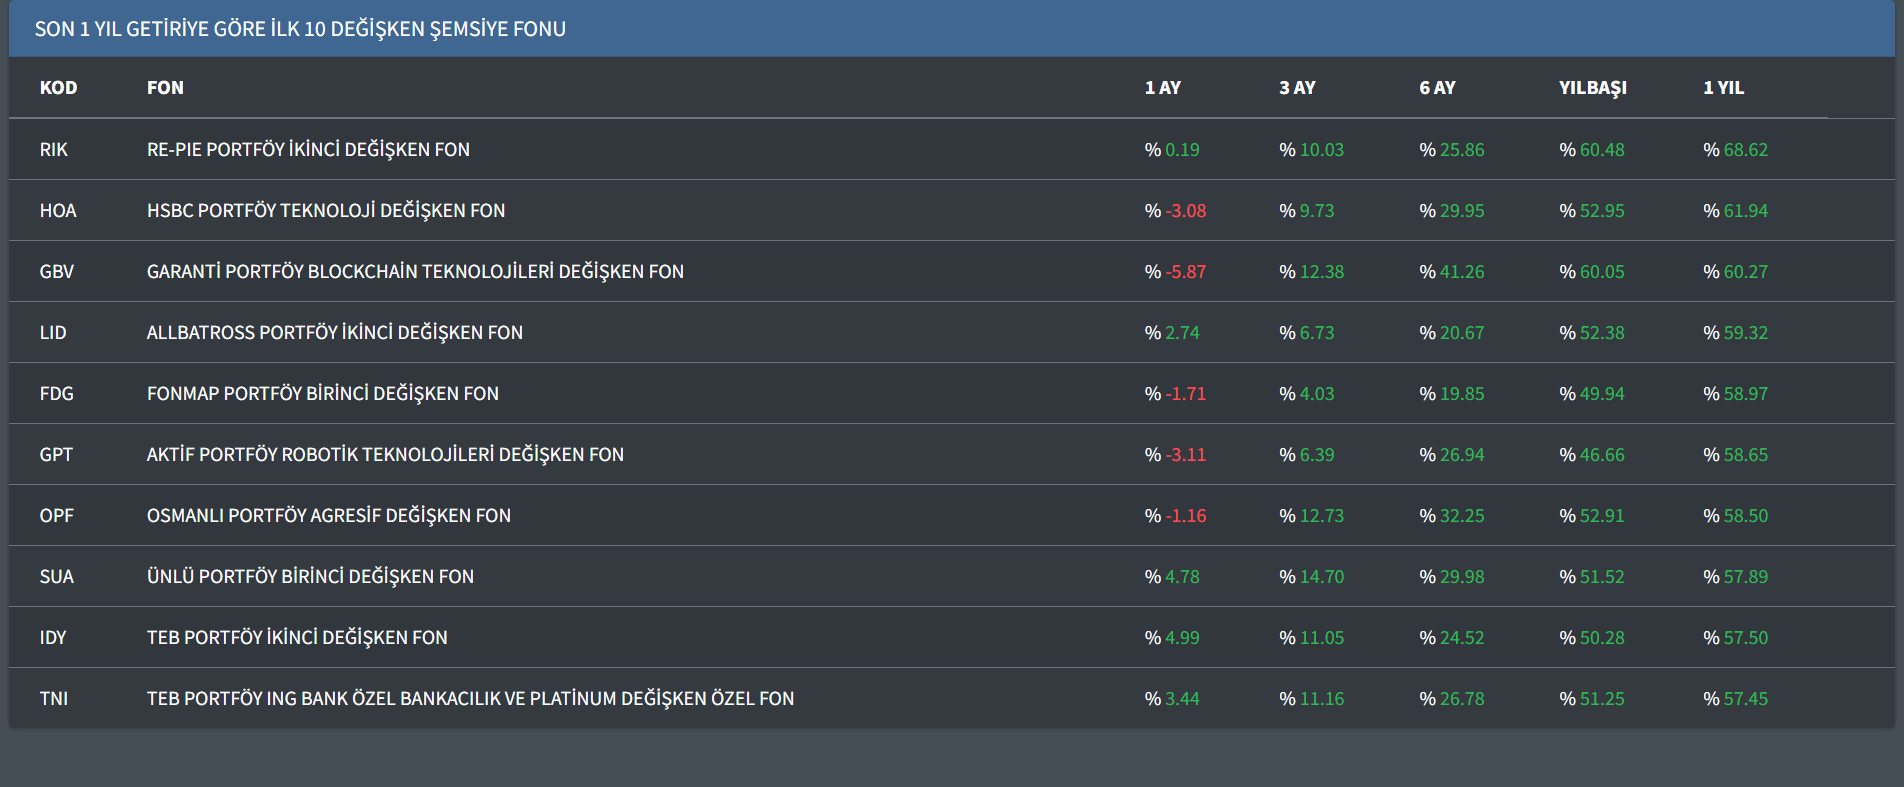Select OSMANLI PORTFÖY AGRESİF DEĞİŞKEN FON
The image size is (1904, 787).
pyautogui.click(x=328, y=516)
